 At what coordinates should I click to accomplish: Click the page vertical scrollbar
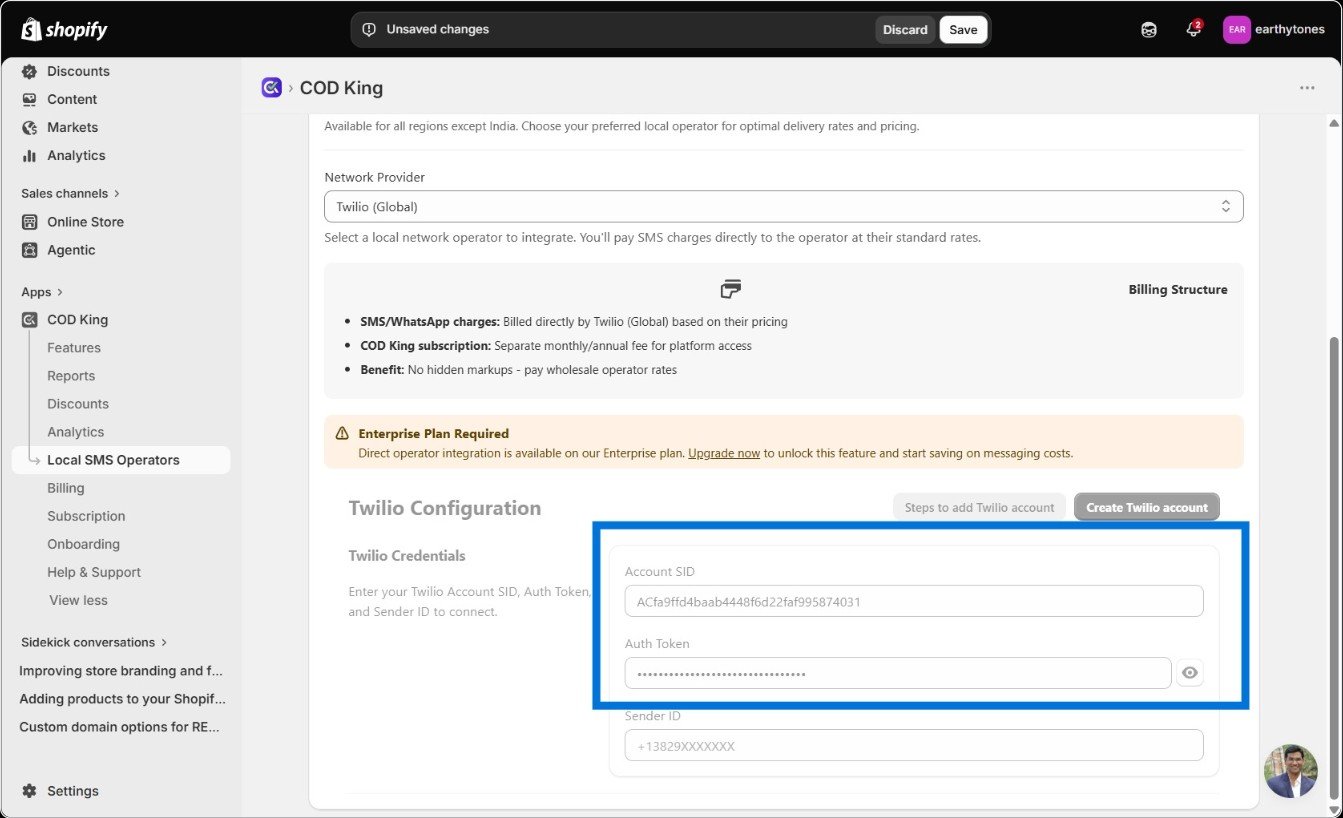pos(1333,568)
